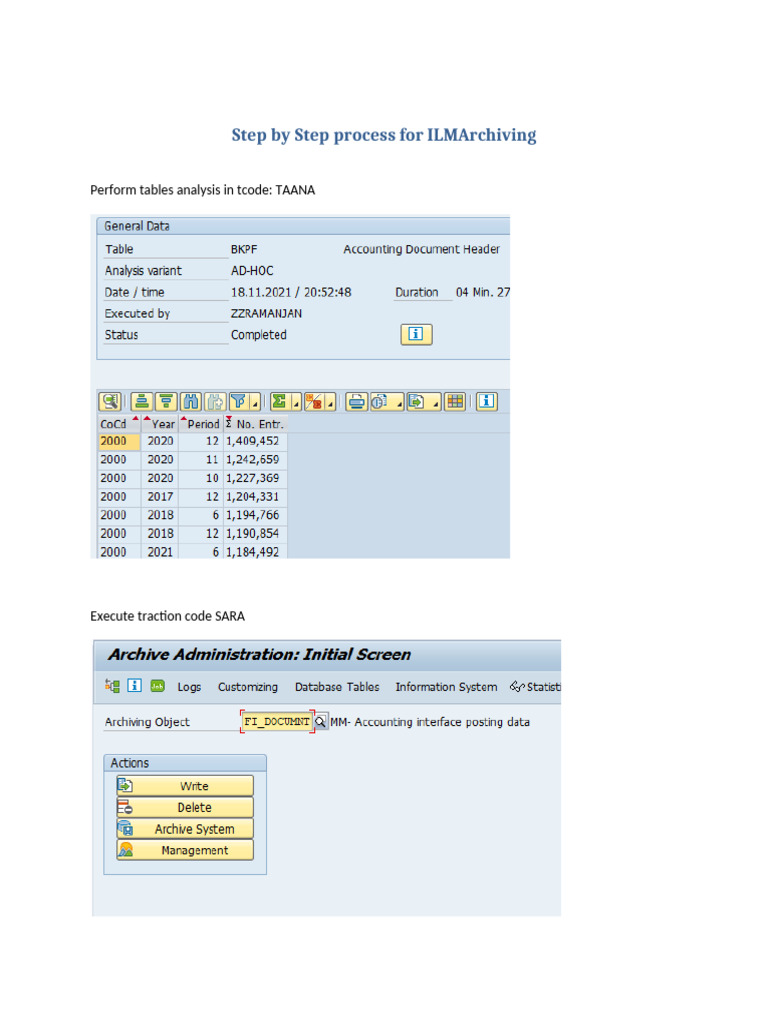Click the entry count 1,242,659
The width and height of the screenshot is (768, 1024).
pos(253,460)
